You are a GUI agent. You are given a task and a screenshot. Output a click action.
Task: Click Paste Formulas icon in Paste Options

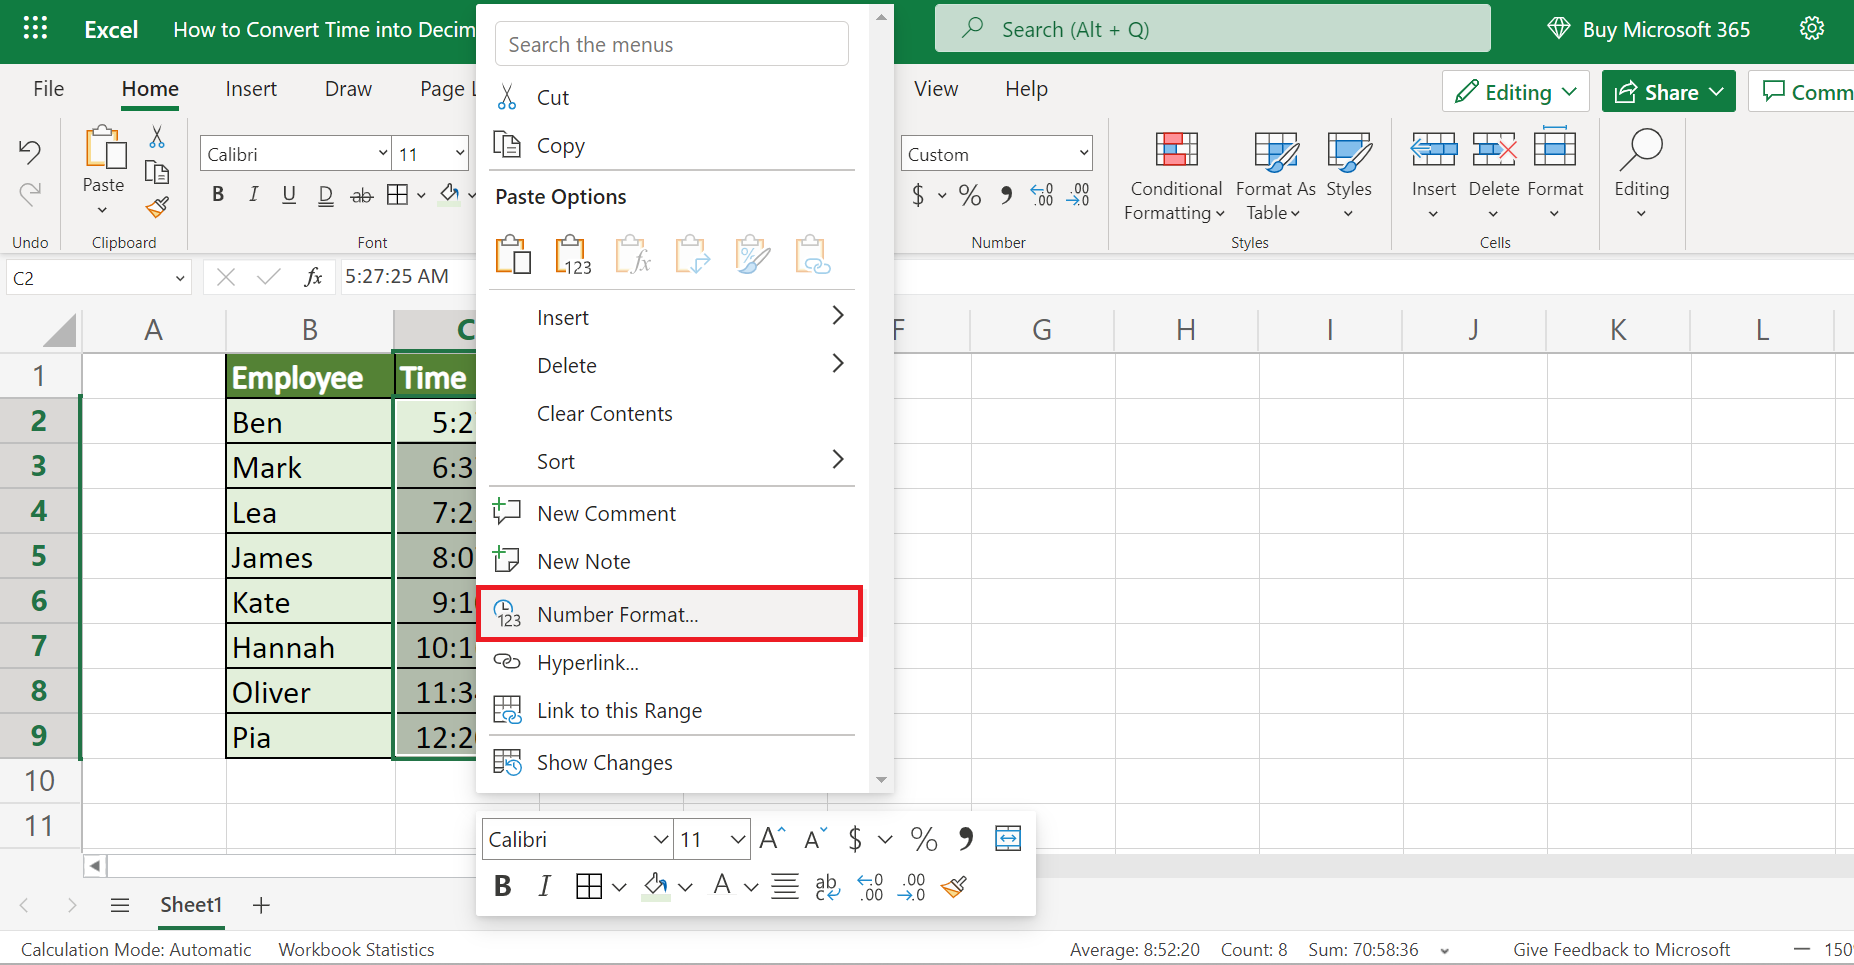[632, 255]
